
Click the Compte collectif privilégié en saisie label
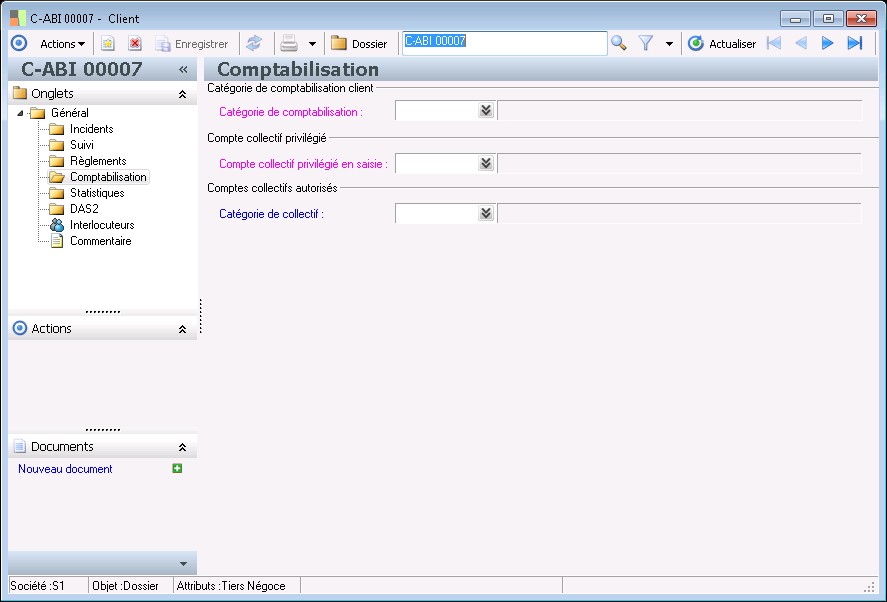point(303,164)
